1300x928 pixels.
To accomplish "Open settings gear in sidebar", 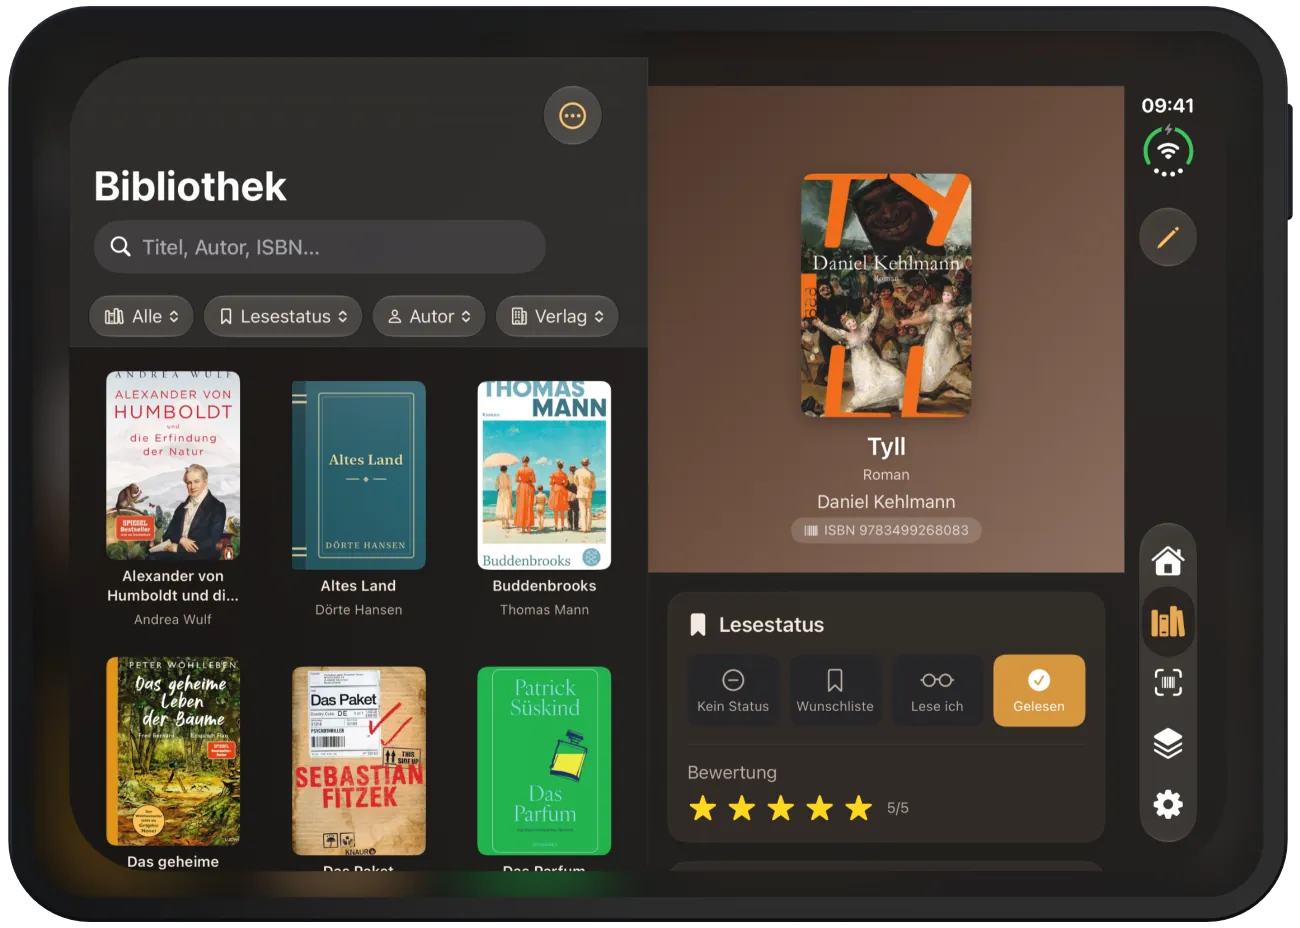I will click(x=1168, y=805).
